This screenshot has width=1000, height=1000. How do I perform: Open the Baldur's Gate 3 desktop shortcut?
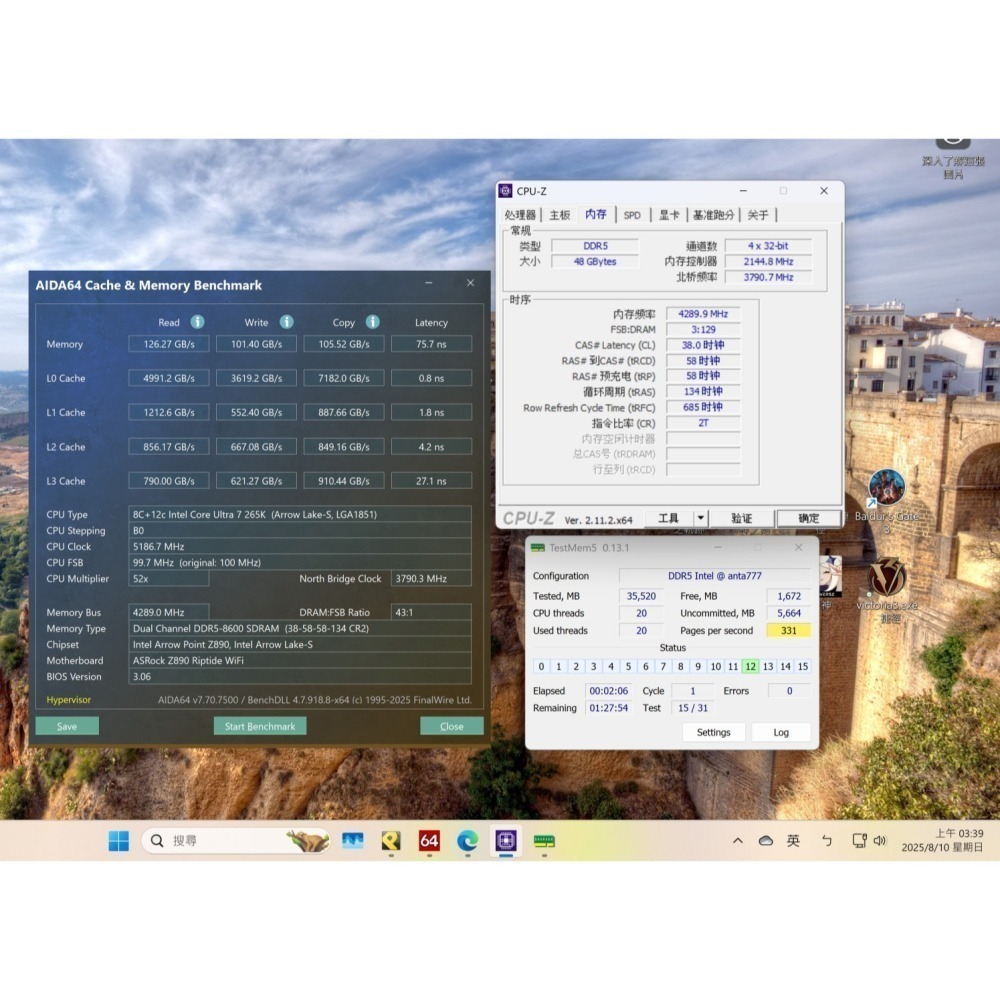coord(886,489)
